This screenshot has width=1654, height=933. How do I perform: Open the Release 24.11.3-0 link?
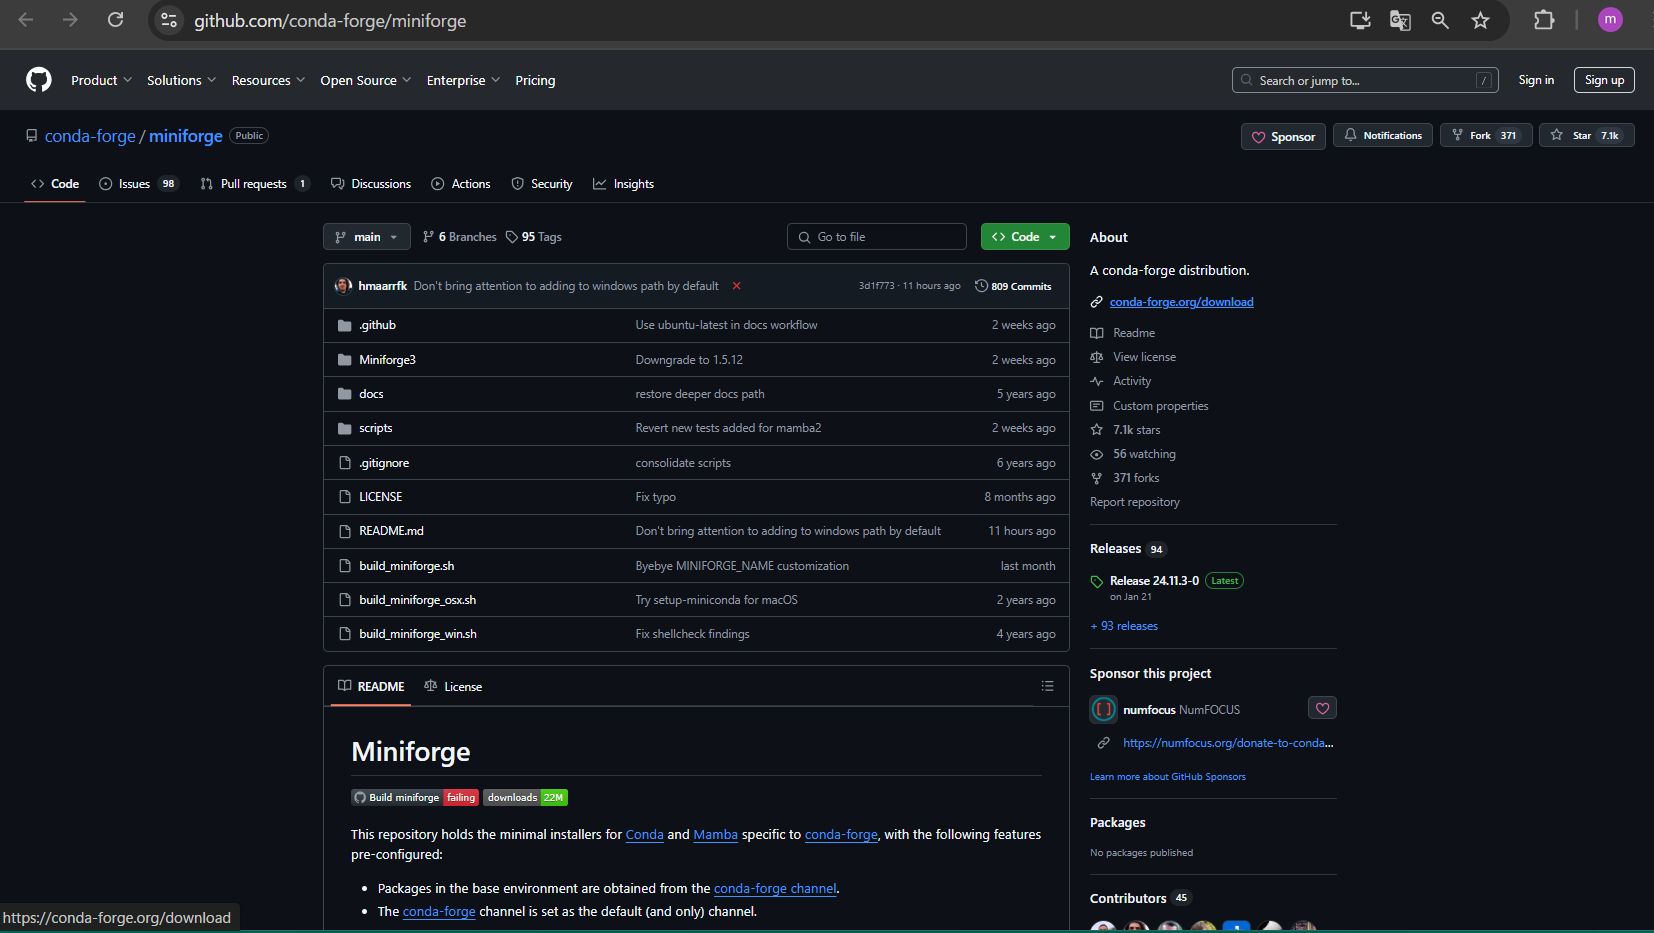coord(1155,580)
